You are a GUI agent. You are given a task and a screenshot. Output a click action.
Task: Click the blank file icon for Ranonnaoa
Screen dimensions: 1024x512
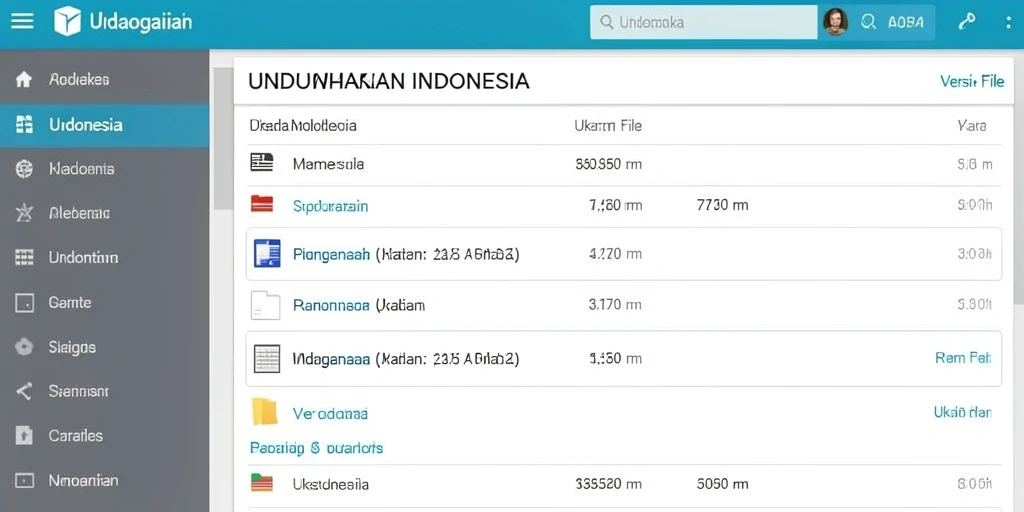[265, 305]
